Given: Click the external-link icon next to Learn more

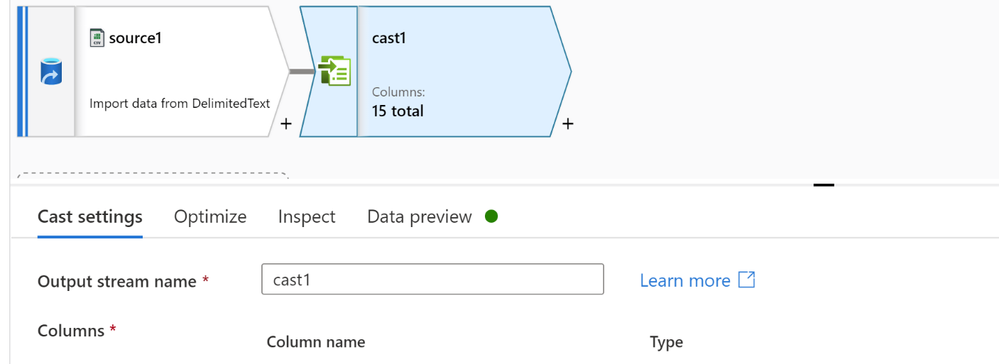Looking at the screenshot, I should coord(747,280).
